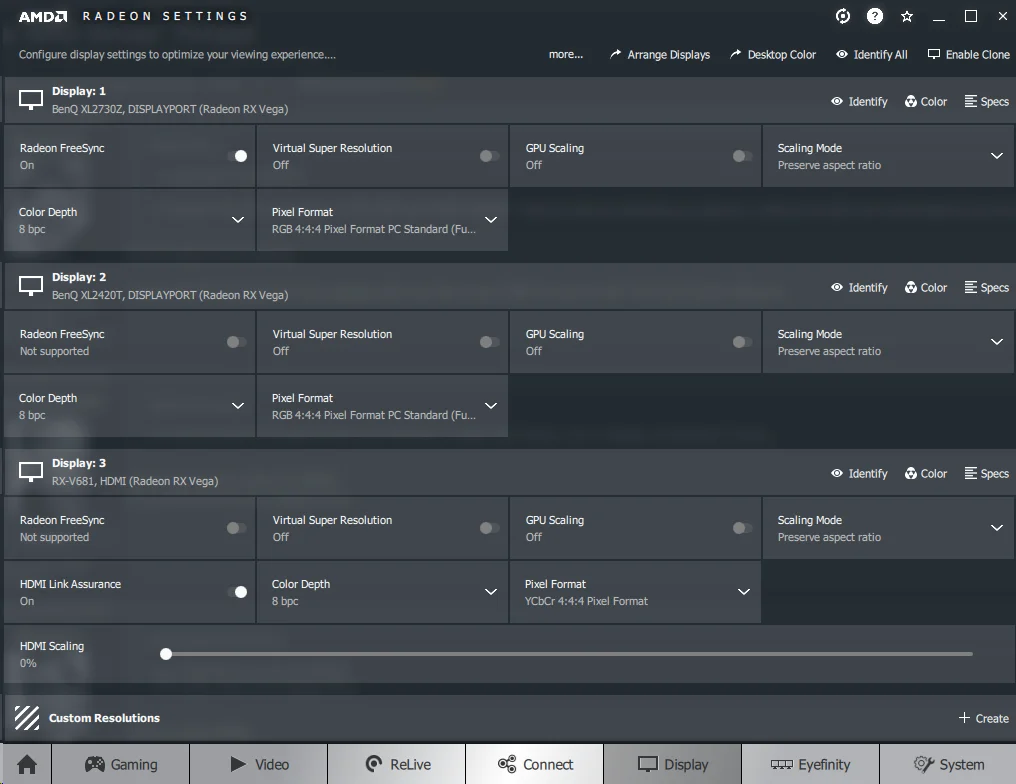Click the Custom Resolutions striped icon

click(27, 718)
